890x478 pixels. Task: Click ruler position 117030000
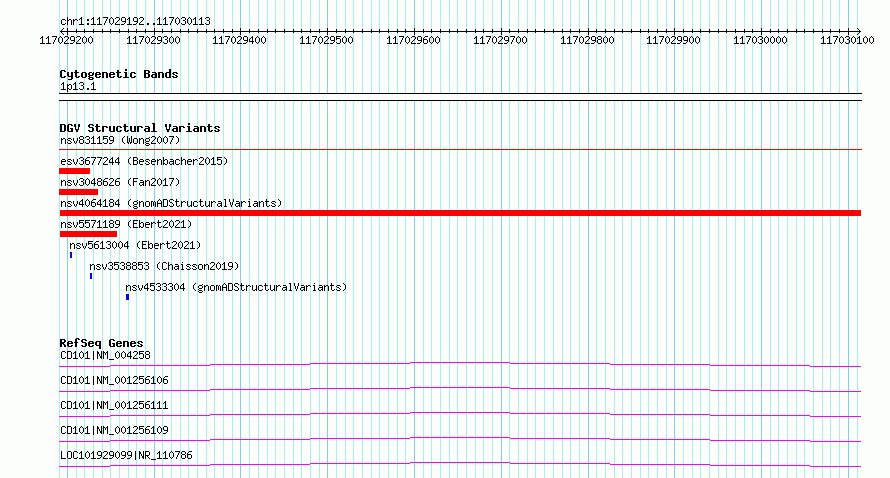(x=760, y=40)
